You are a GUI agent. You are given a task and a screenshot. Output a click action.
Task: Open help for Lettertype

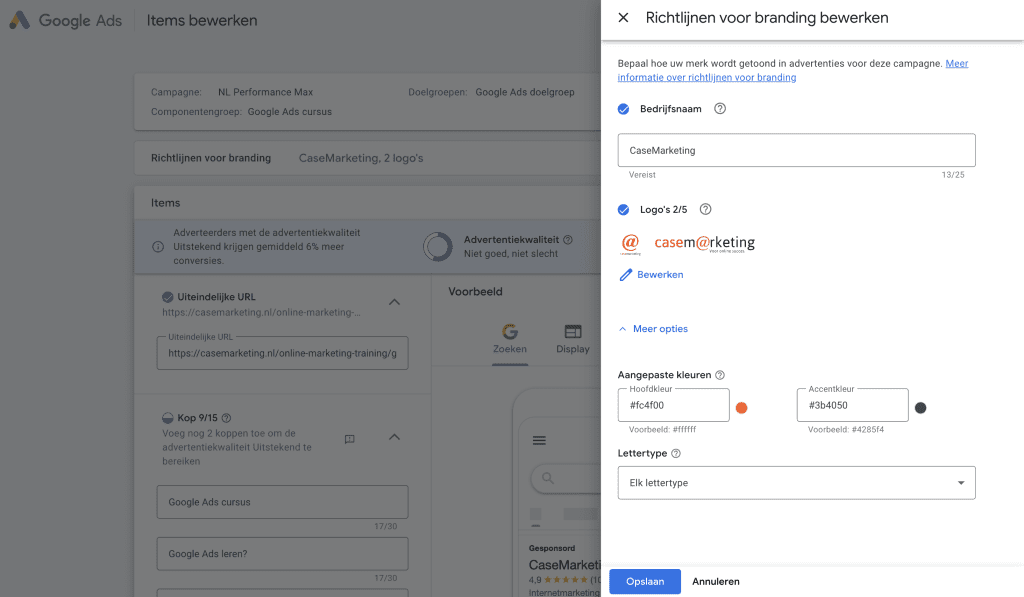point(676,453)
